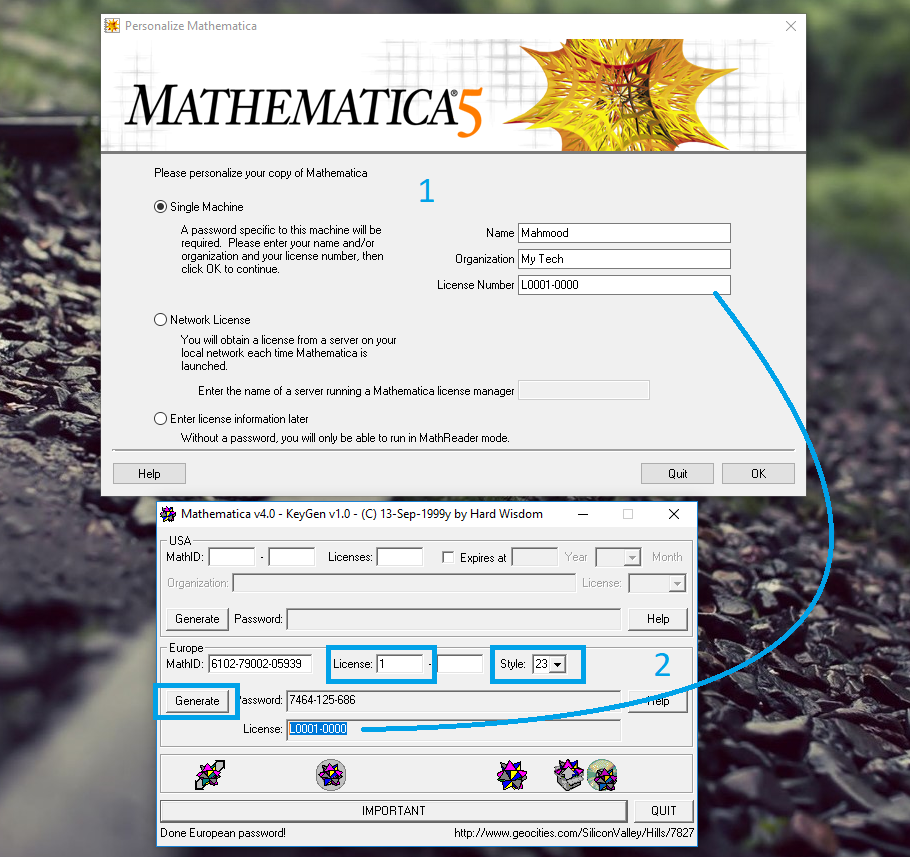This screenshot has height=857, width=910.
Task: Select the spiky star icon near IMPORTANT button
Action: click(513, 773)
